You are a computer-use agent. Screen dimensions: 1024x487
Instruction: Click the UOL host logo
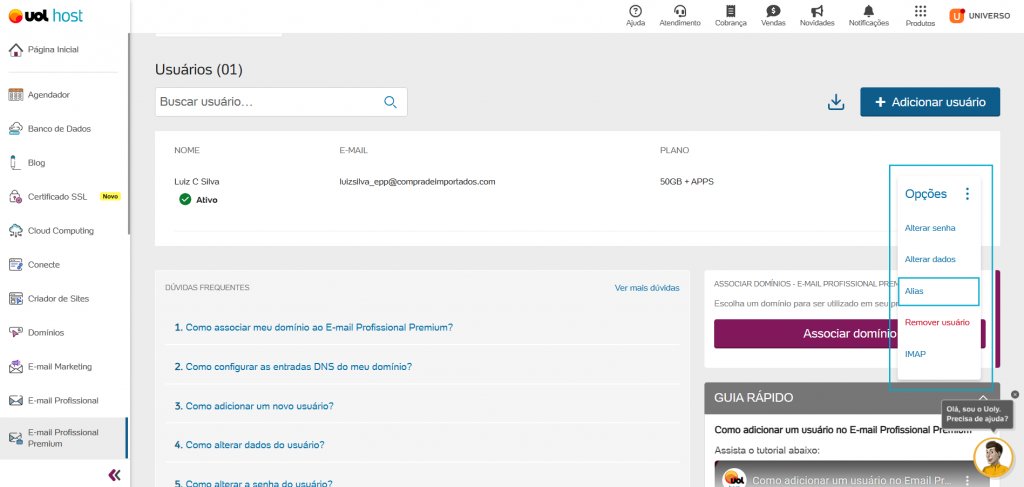coord(46,16)
